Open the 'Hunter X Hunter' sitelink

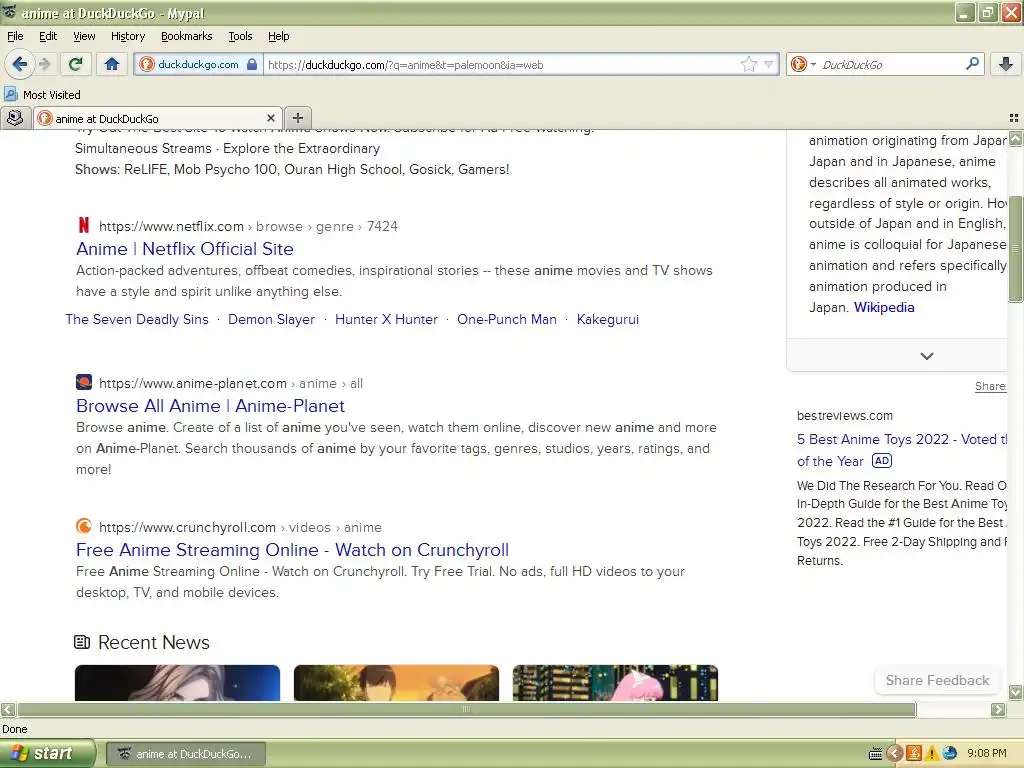pyautogui.click(x=386, y=319)
